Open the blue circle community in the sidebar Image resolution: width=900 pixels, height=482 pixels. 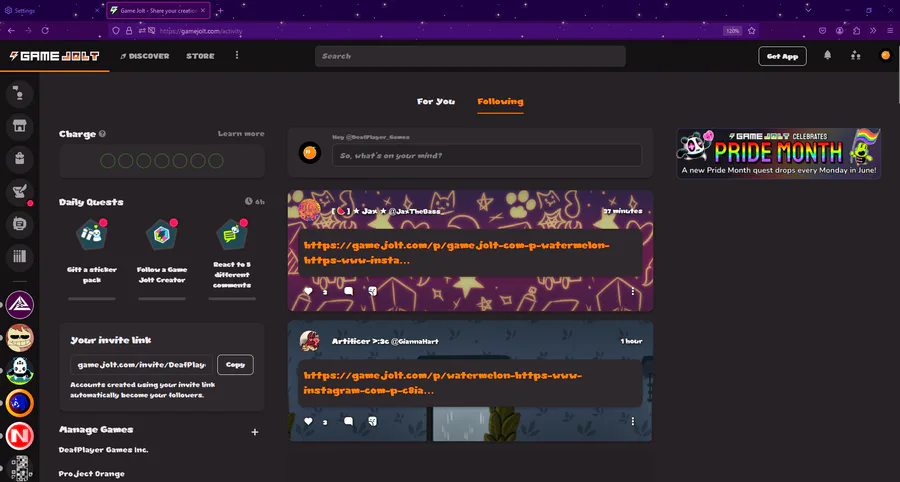point(20,403)
